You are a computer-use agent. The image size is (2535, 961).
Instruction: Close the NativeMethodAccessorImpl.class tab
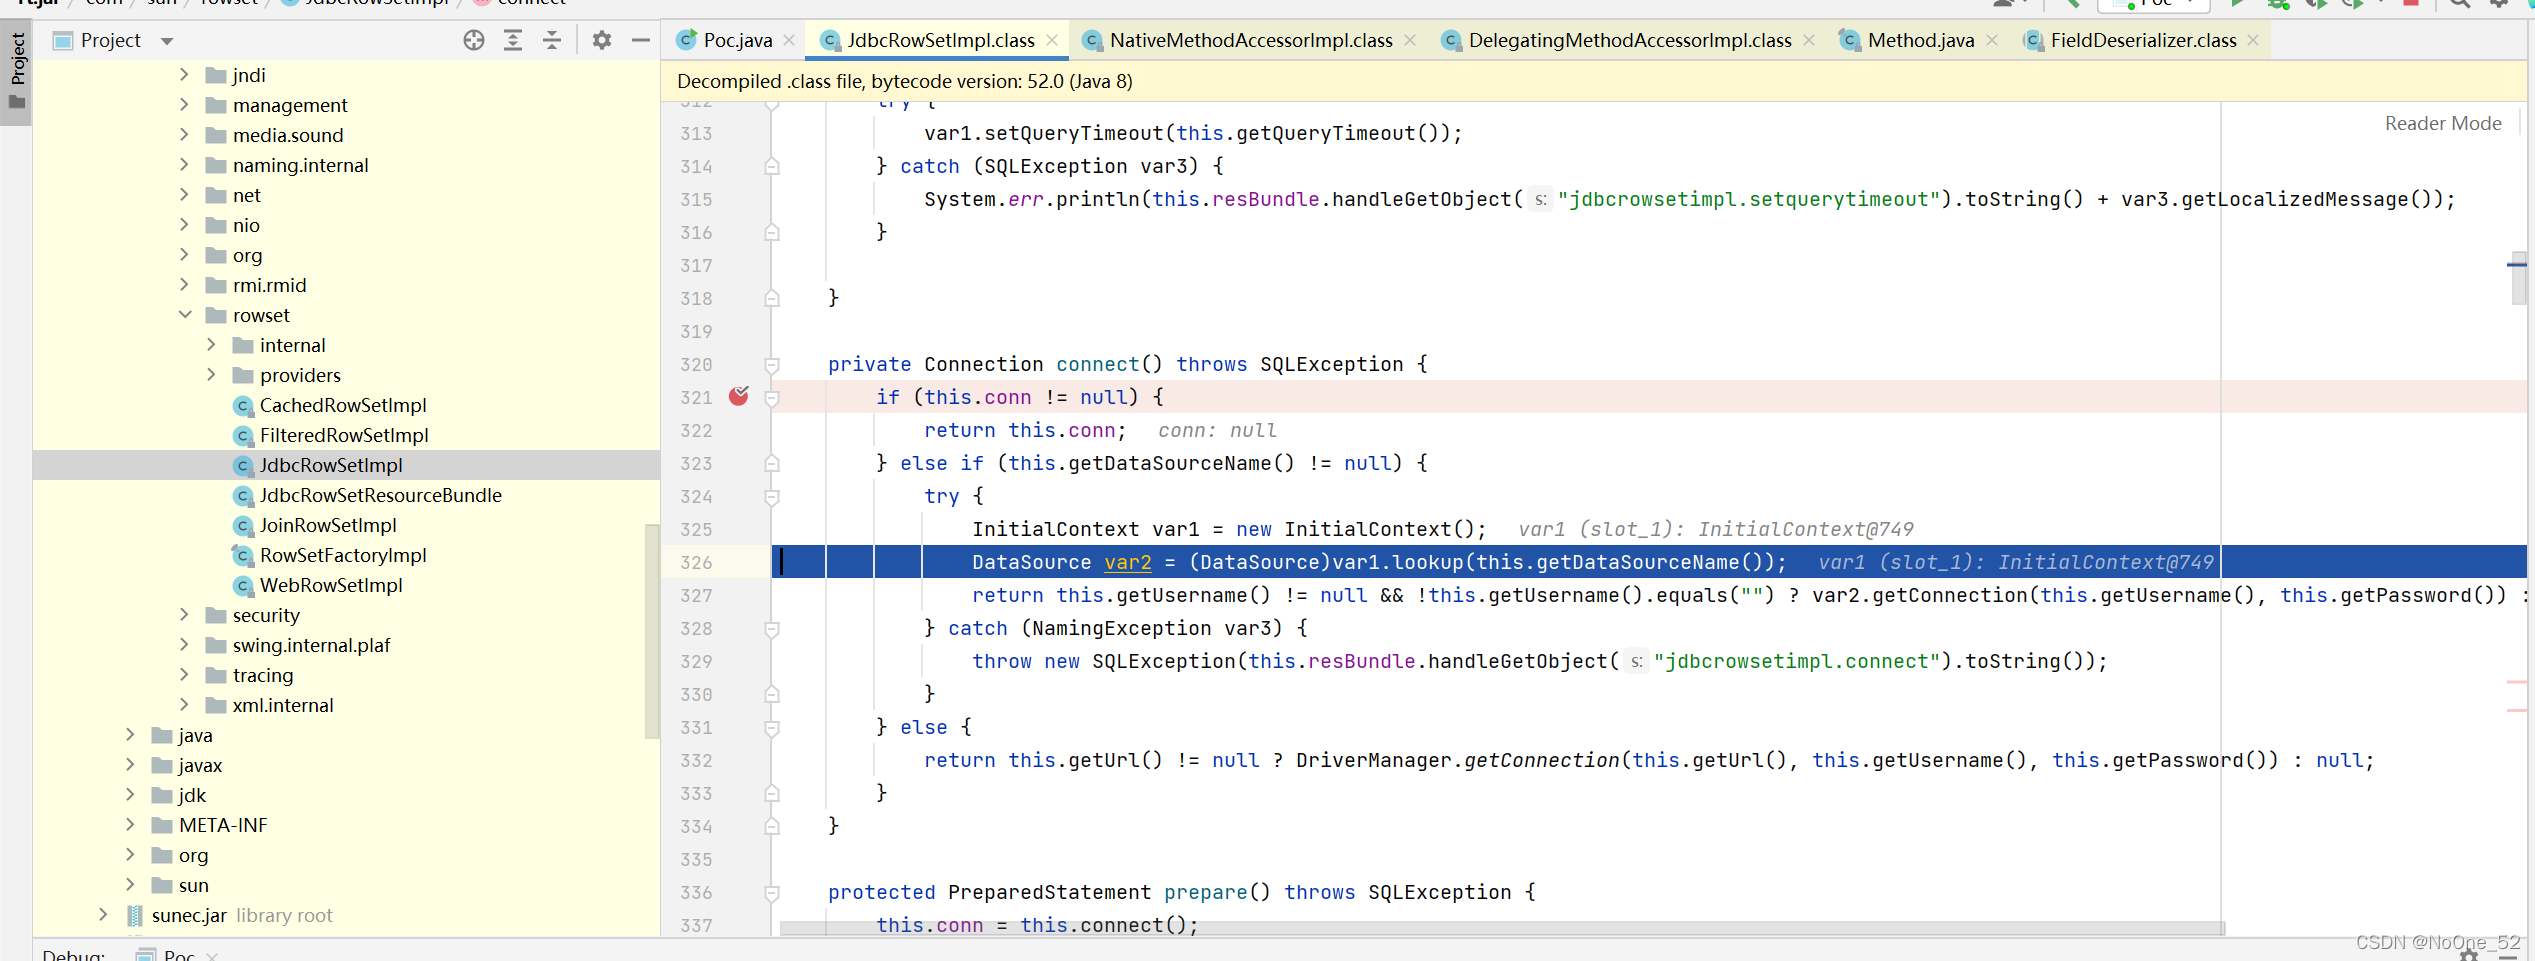point(1410,40)
